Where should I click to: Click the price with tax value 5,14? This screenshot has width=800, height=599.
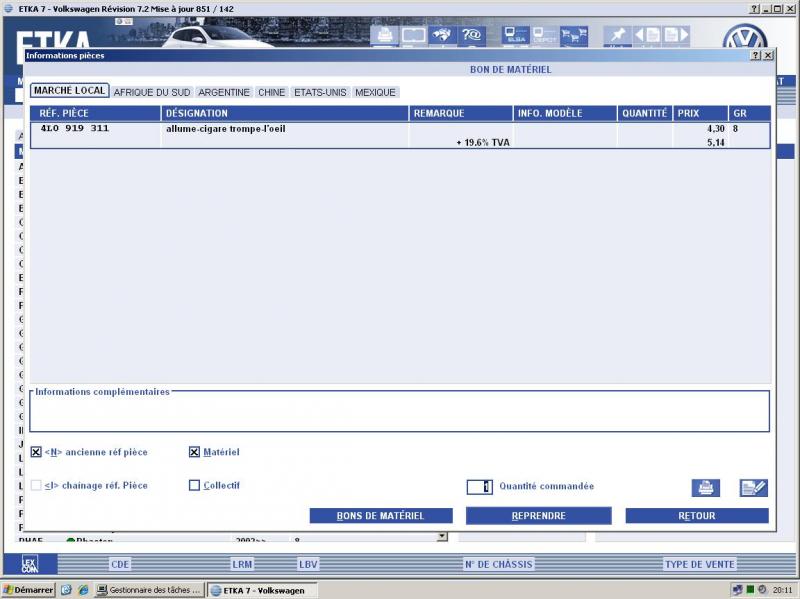point(715,142)
